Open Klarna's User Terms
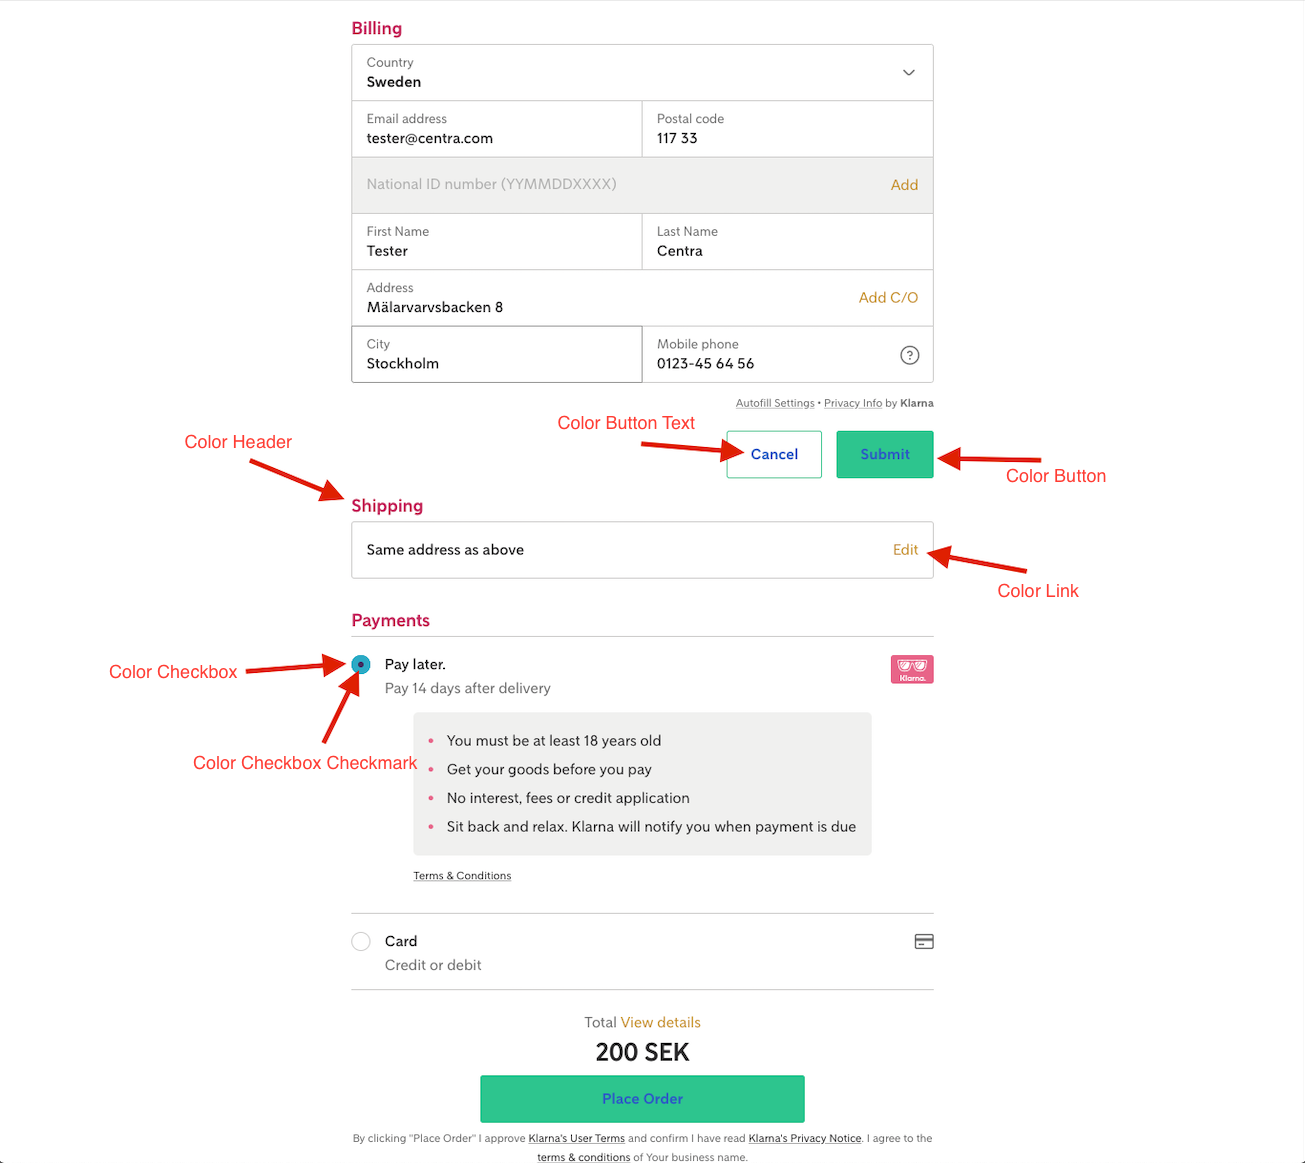The width and height of the screenshot is (1305, 1163). coord(576,1138)
